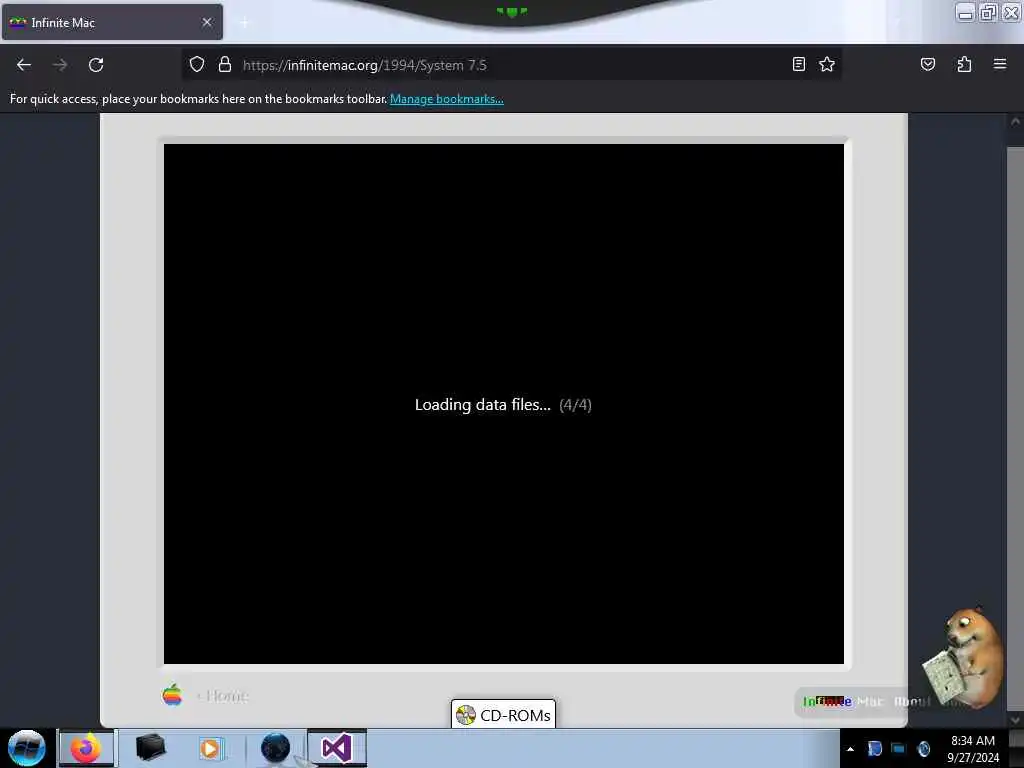This screenshot has height=768, width=1024.
Task: Open Visual Studio from taskbar
Action: [x=337, y=748]
